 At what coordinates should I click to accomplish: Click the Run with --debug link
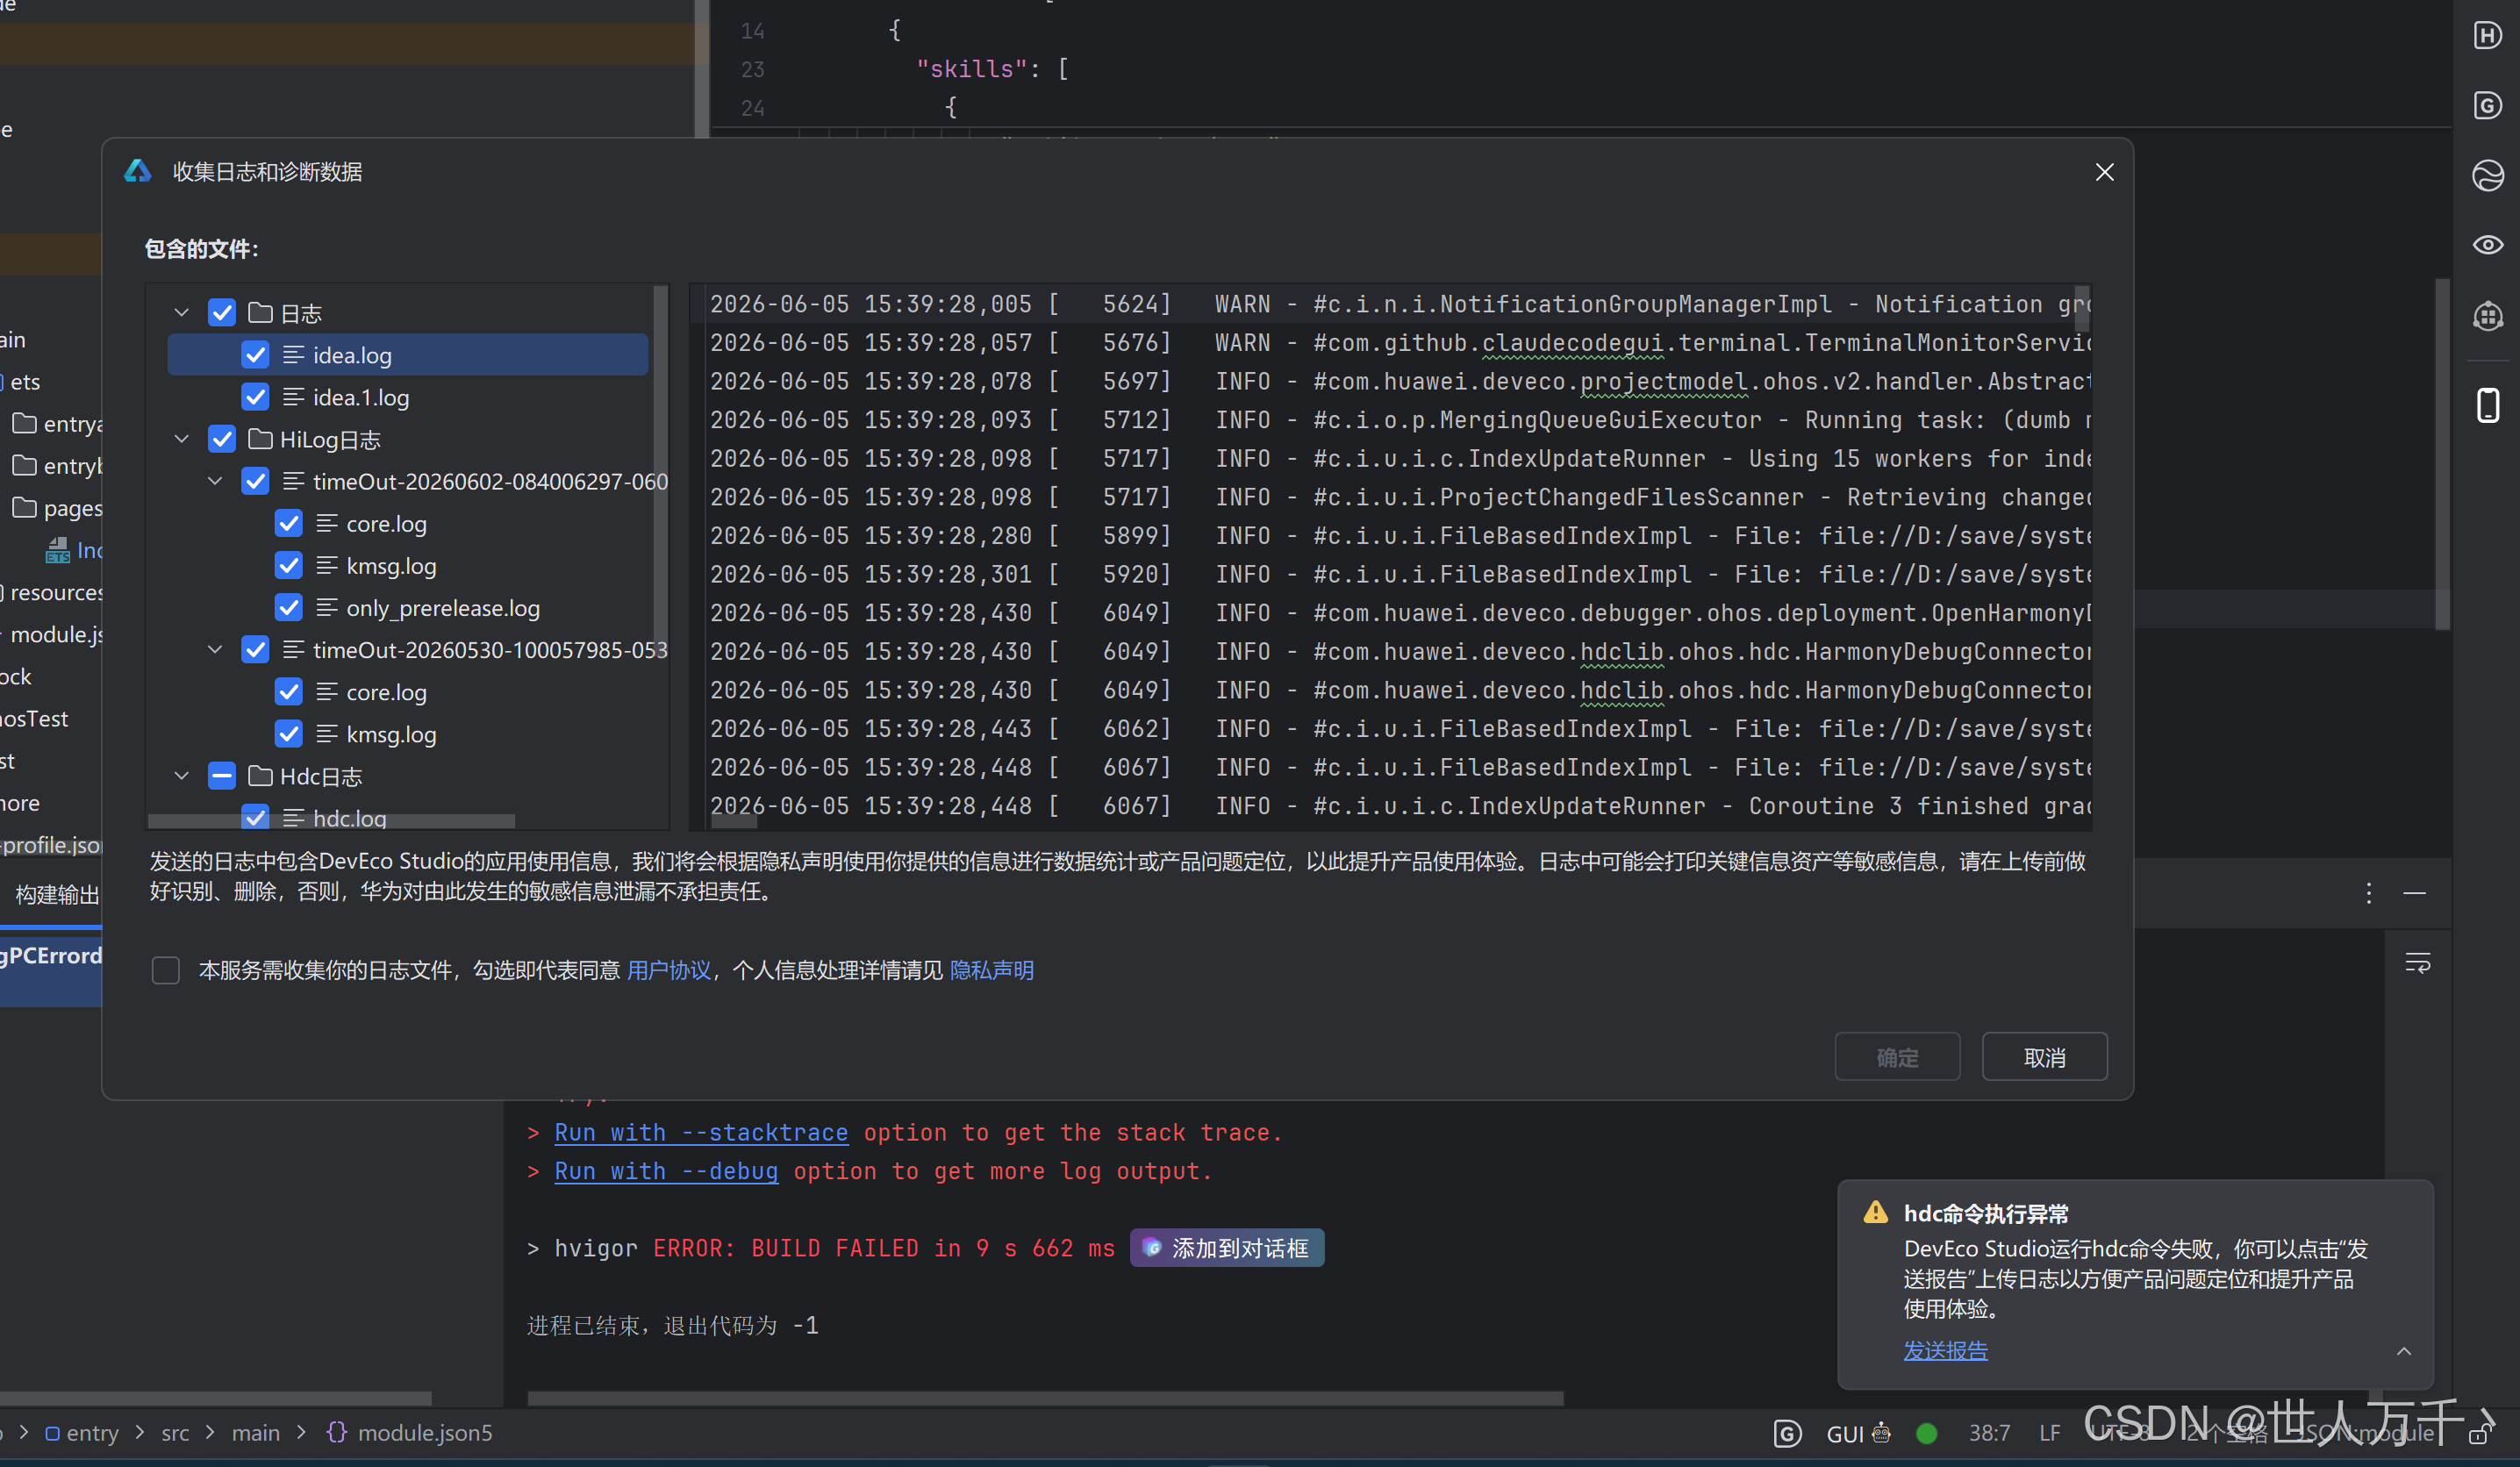click(666, 1171)
